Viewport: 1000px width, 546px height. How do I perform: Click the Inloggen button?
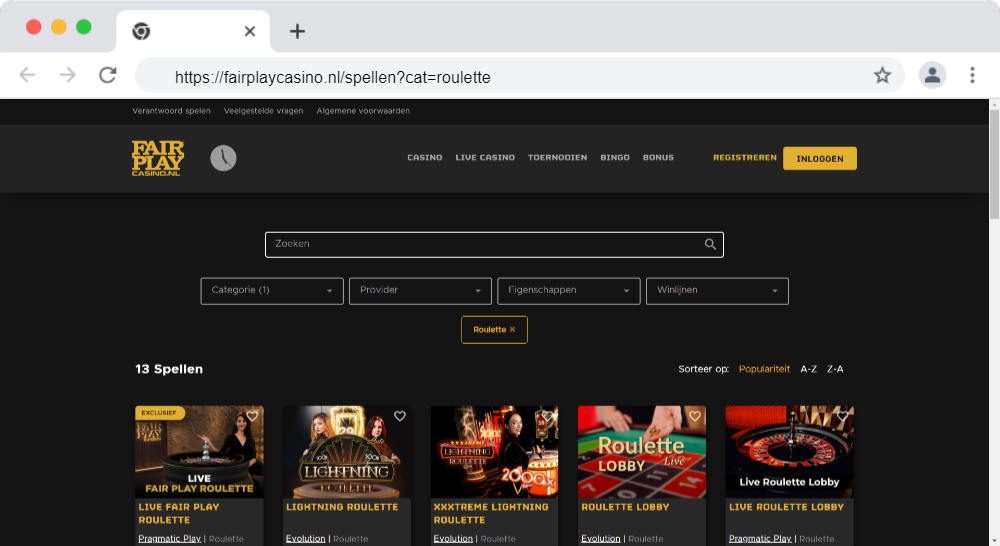click(x=820, y=158)
